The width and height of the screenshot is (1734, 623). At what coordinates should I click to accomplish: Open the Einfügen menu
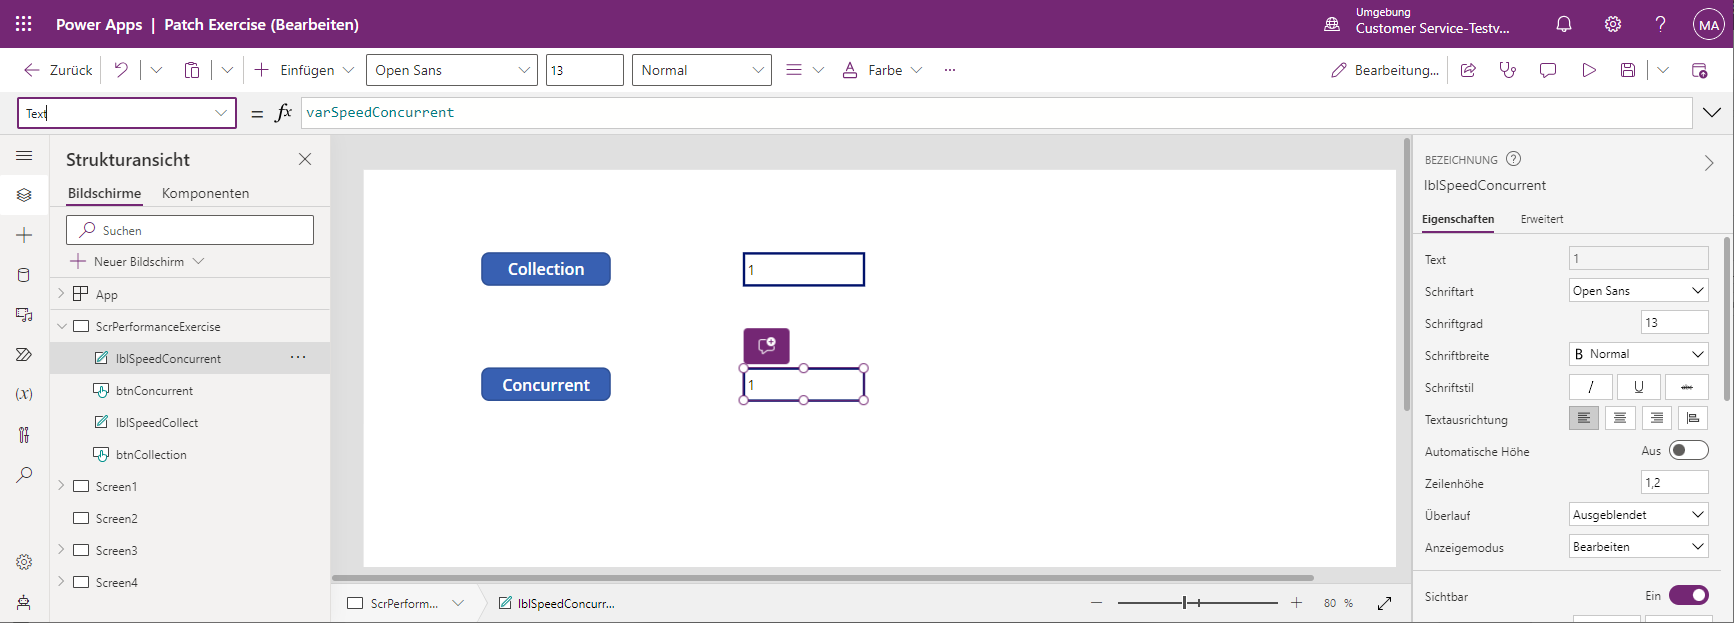coord(305,70)
